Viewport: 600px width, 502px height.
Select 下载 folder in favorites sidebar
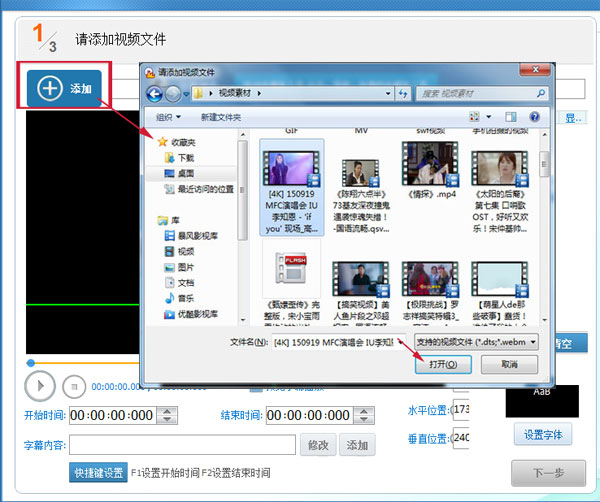pyautogui.click(x=186, y=158)
